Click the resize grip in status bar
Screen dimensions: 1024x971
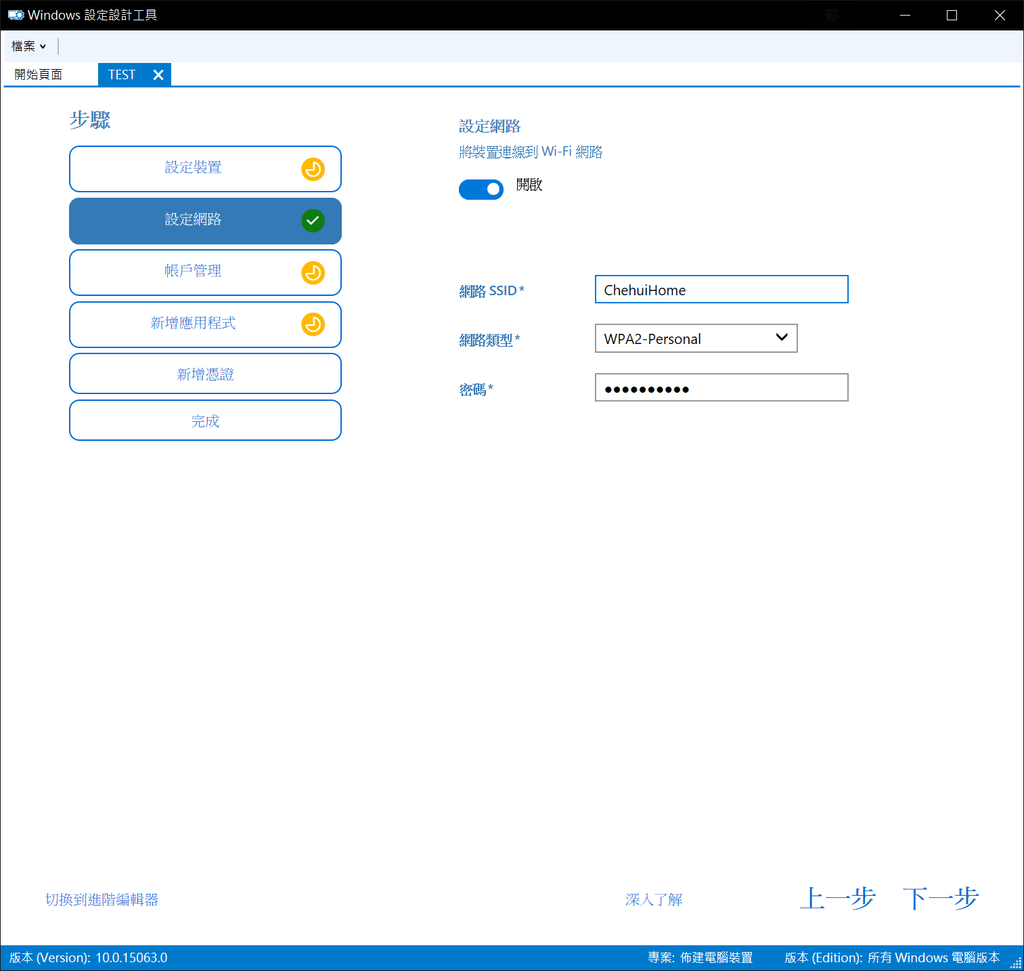coord(1016,963)
